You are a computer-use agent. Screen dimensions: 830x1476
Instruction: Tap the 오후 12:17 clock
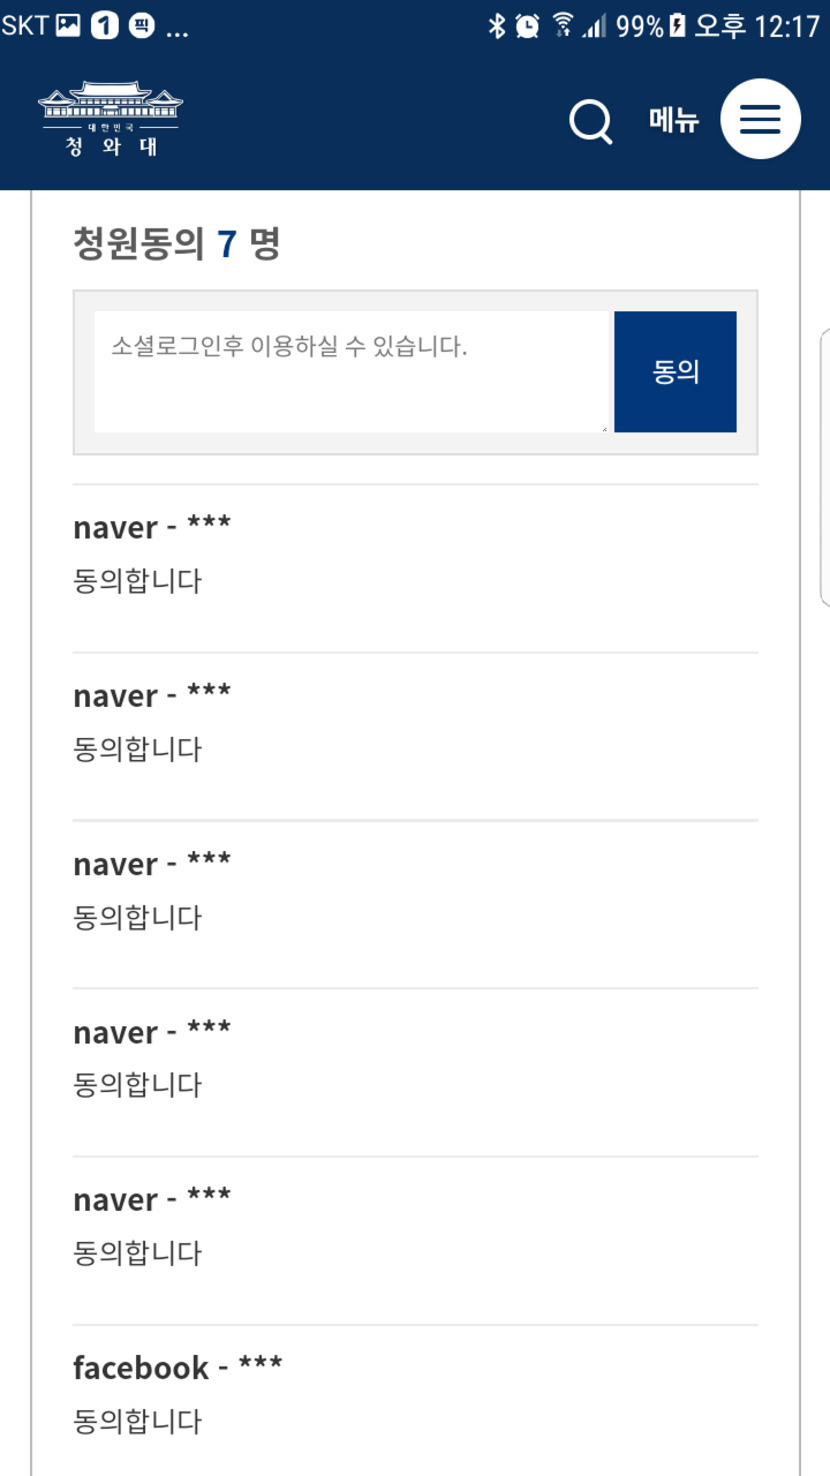tap(757, 26)
